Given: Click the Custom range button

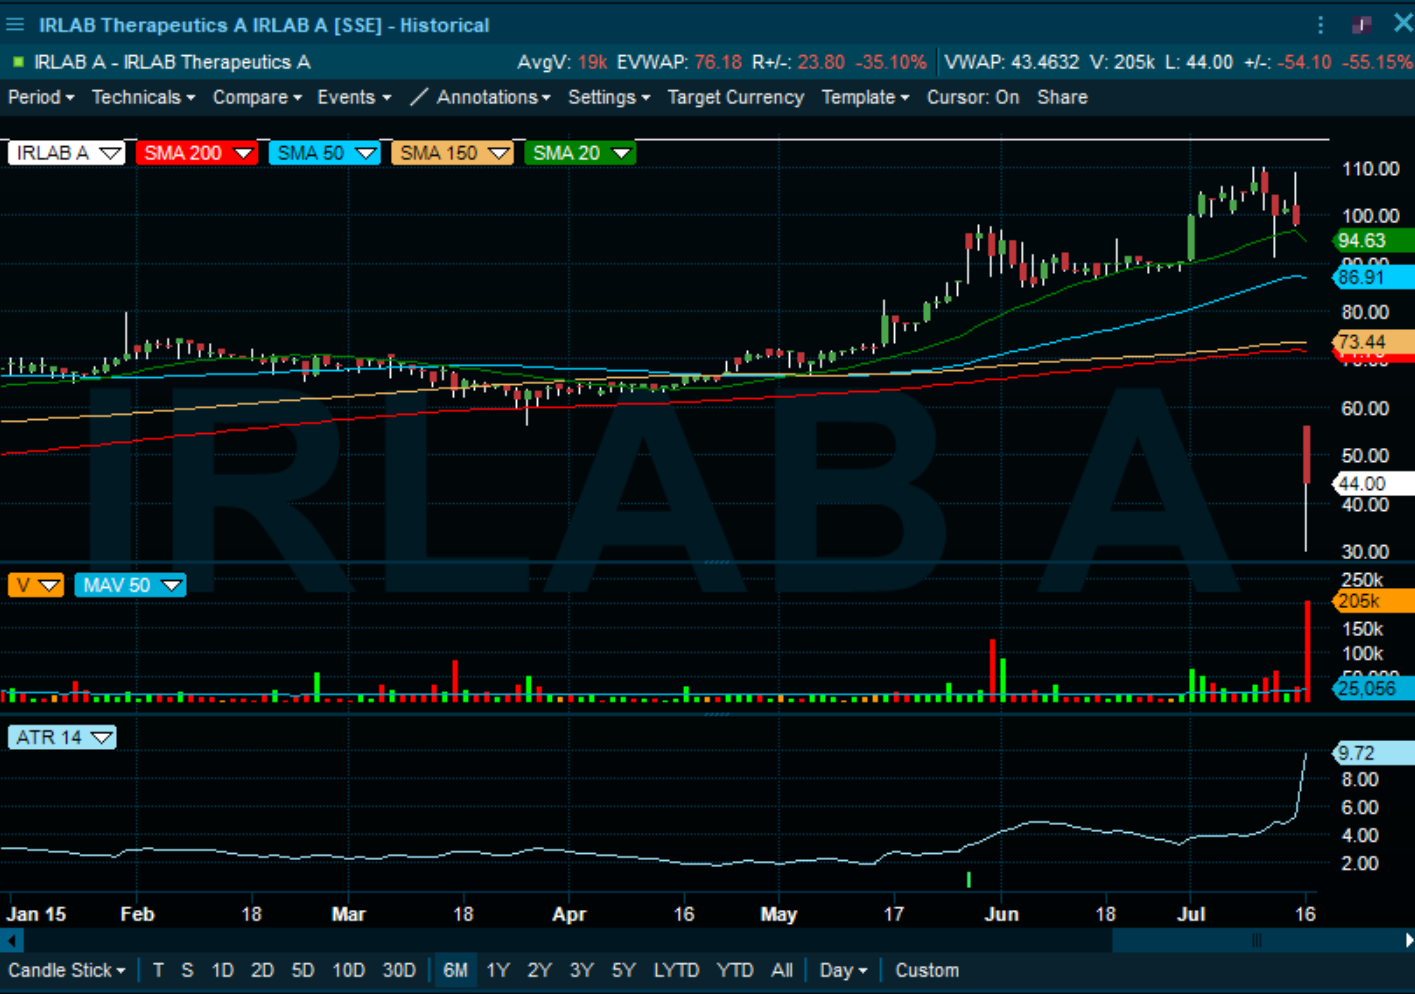Looking at the screenshot, I should pos(927,970).
